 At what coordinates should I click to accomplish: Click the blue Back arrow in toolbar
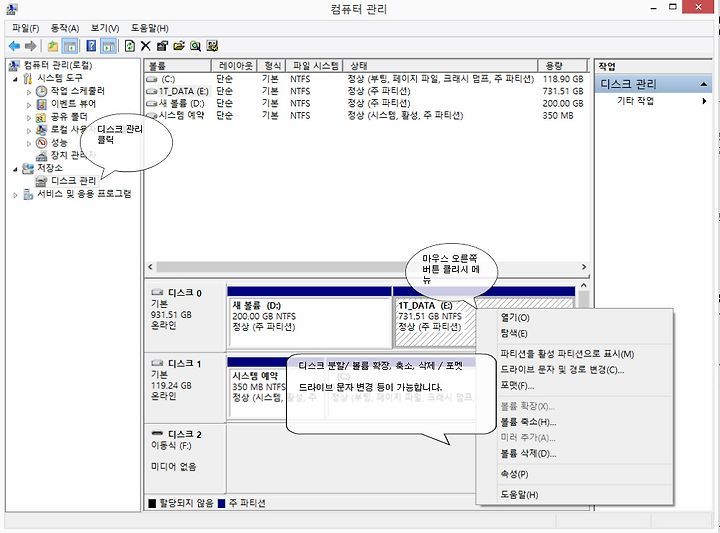[14, 46]
